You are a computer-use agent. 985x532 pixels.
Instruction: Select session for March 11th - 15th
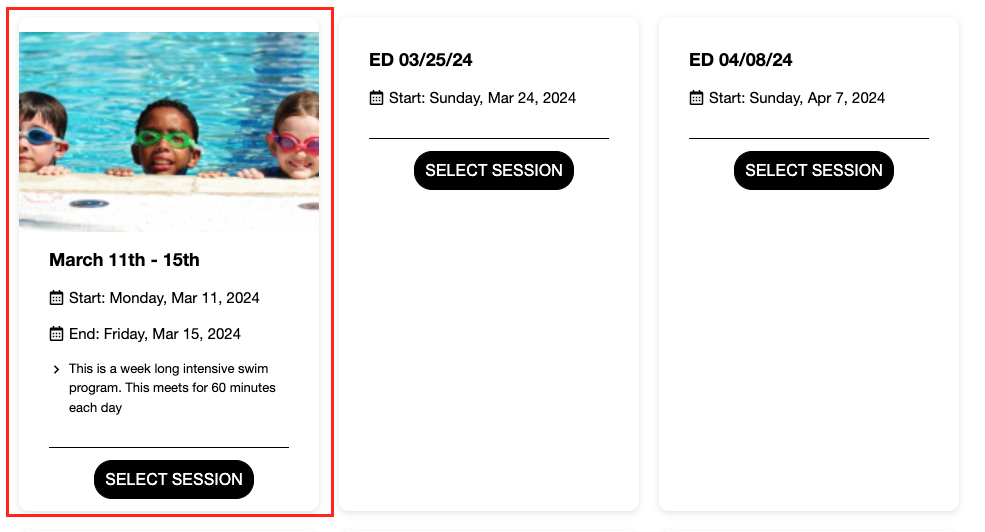pyautogui.click(x=174, y=480)
